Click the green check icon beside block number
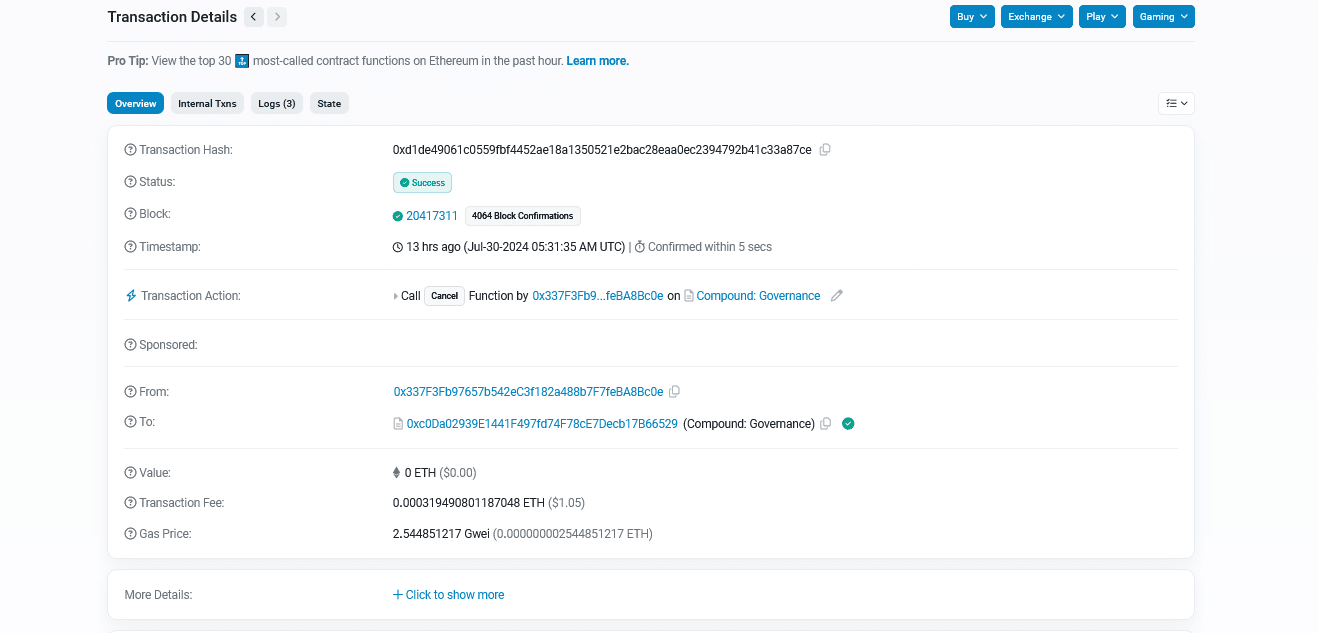Screen dimensions: 1318x633 [398, 216]
